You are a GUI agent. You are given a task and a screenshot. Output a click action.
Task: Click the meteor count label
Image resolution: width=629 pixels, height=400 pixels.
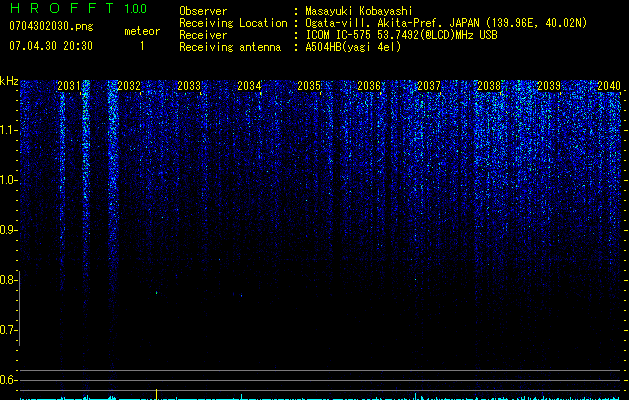142,31
